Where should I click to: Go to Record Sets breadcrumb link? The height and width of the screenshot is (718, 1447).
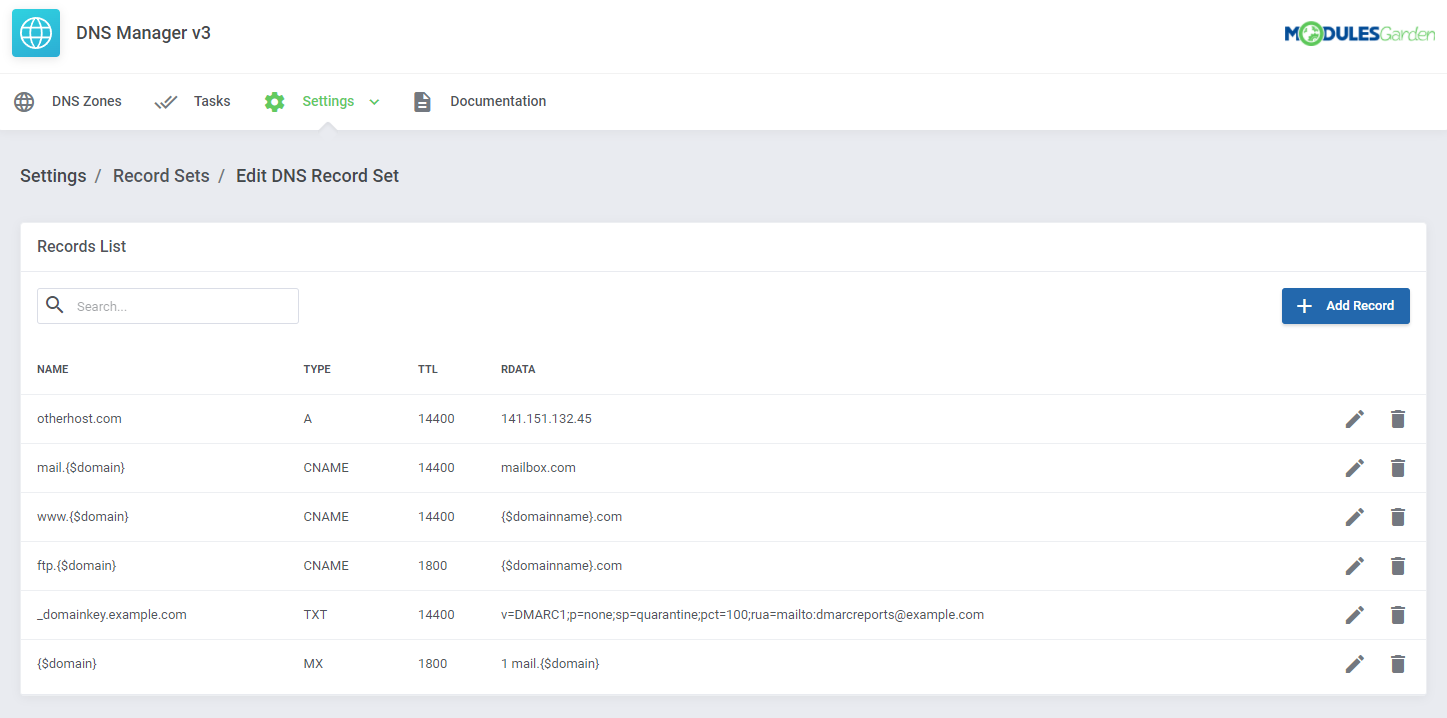(x=161, y=176)
